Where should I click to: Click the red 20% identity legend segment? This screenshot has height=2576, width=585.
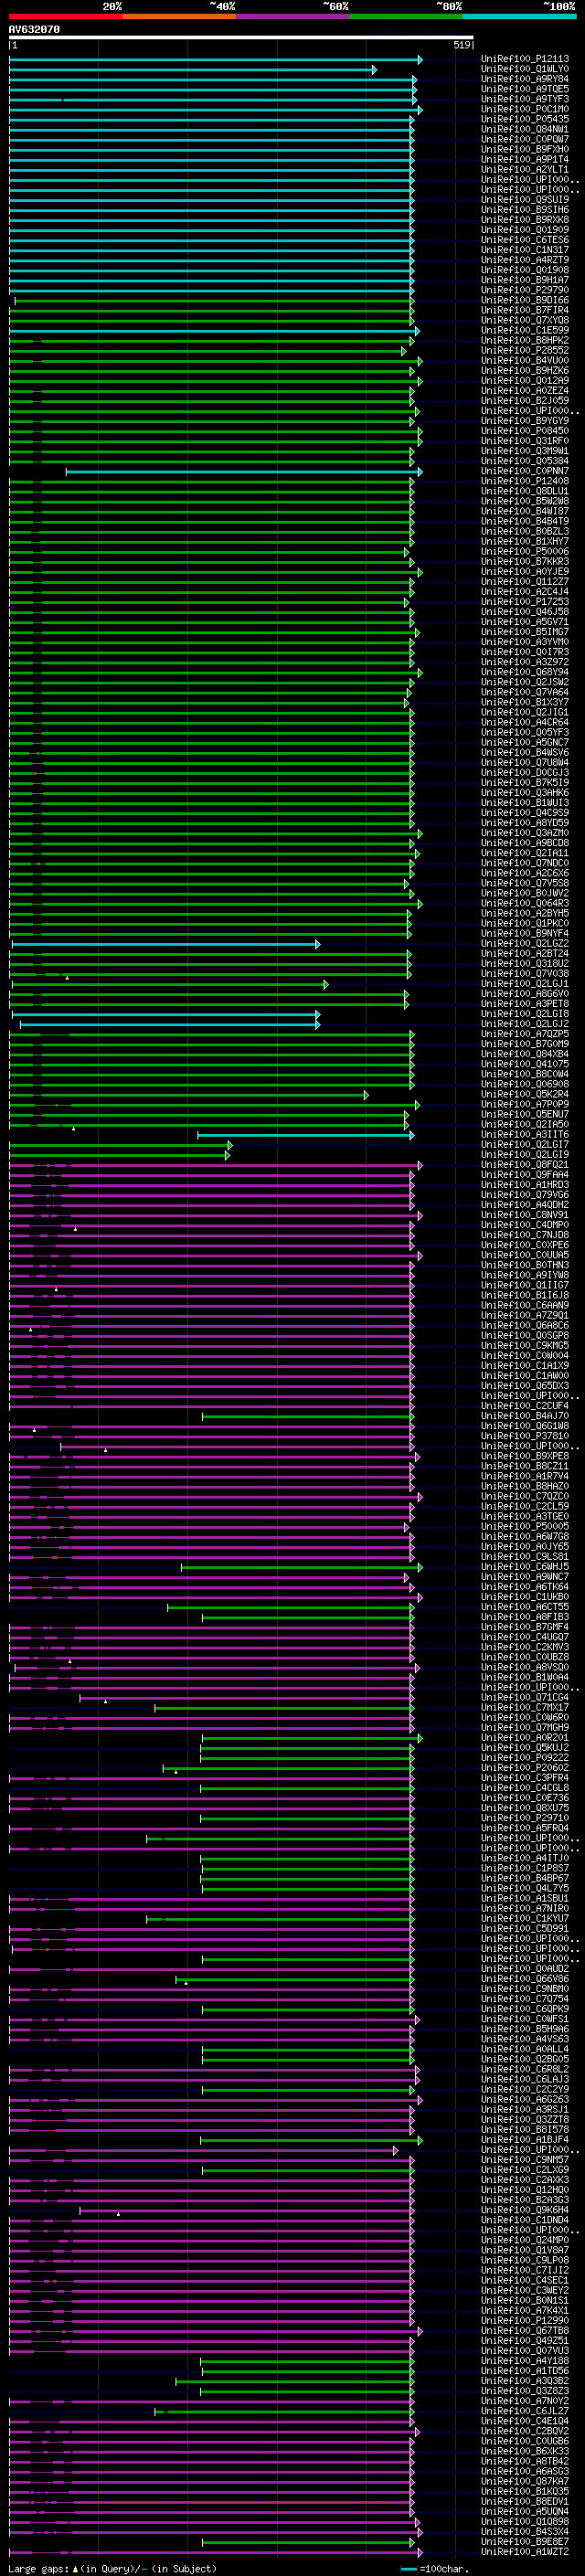(66, 17)
